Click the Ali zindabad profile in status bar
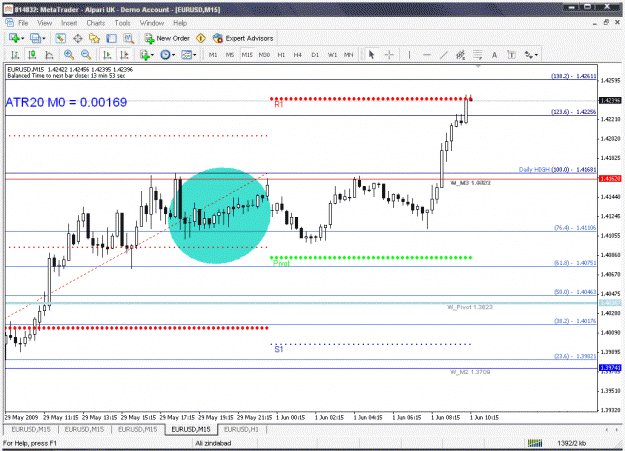The image size is (625, 451). pos(213,443)
